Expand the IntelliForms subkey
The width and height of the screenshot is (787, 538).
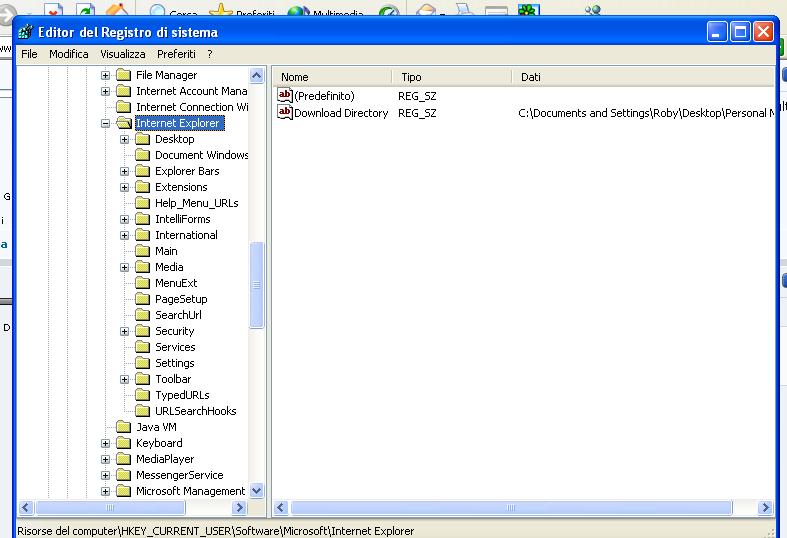click(124, 219)
